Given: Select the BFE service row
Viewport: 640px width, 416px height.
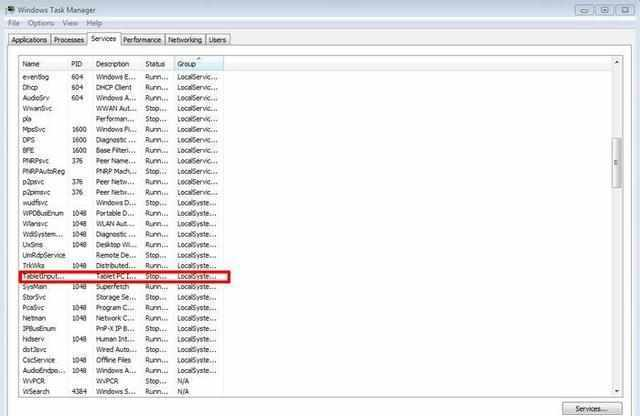Looking at the screenshot, I should tap(121, 150).
